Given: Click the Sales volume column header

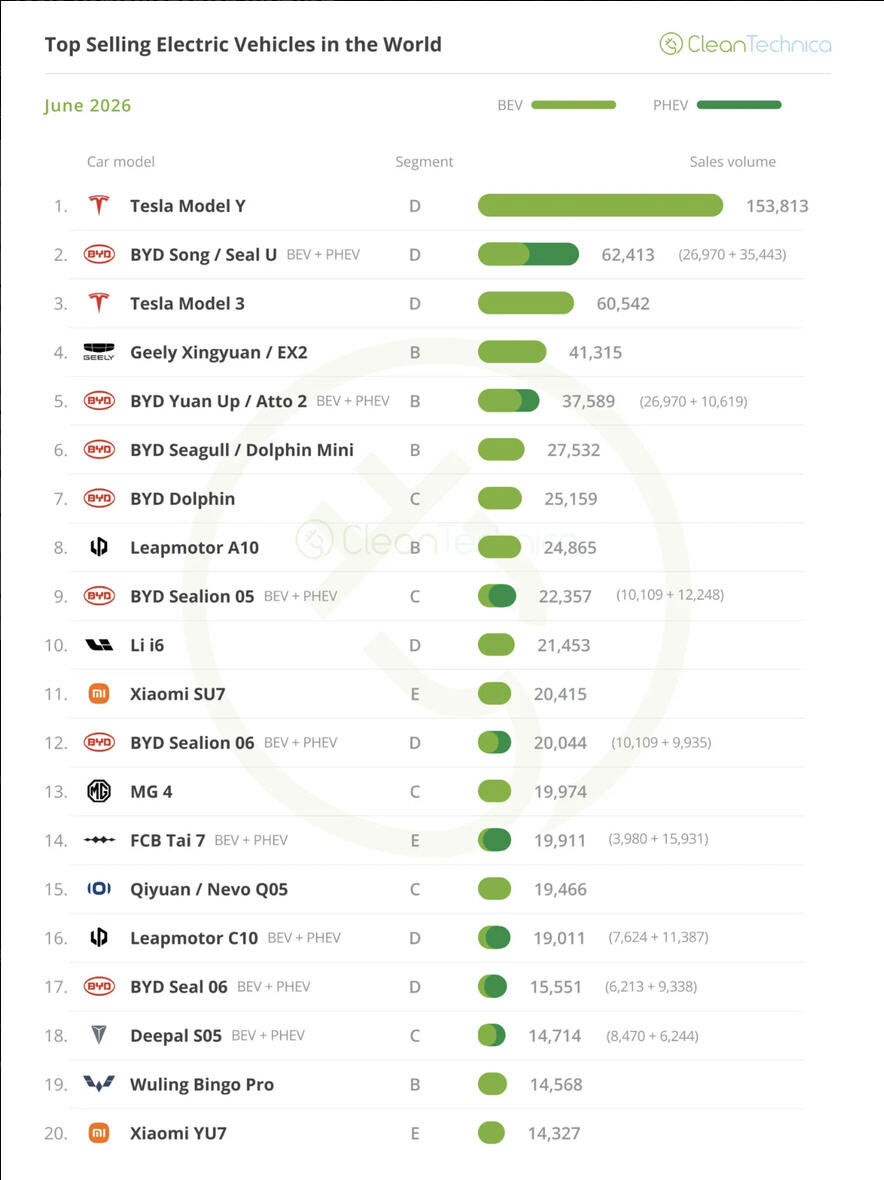Looking at the screenshot, I should pos(732,162).
